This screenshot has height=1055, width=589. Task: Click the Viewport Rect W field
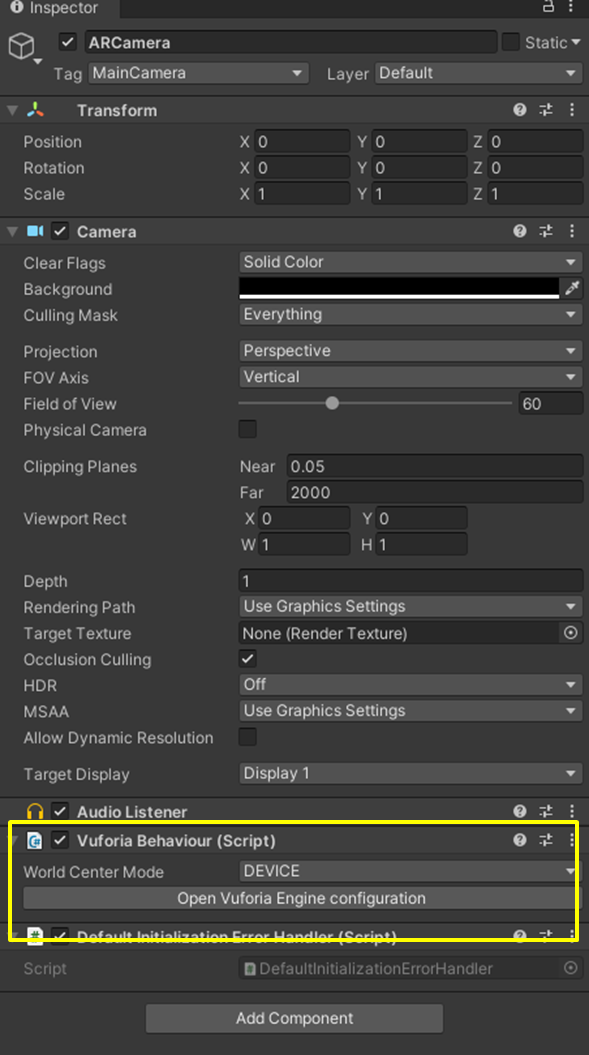[304, 544]
